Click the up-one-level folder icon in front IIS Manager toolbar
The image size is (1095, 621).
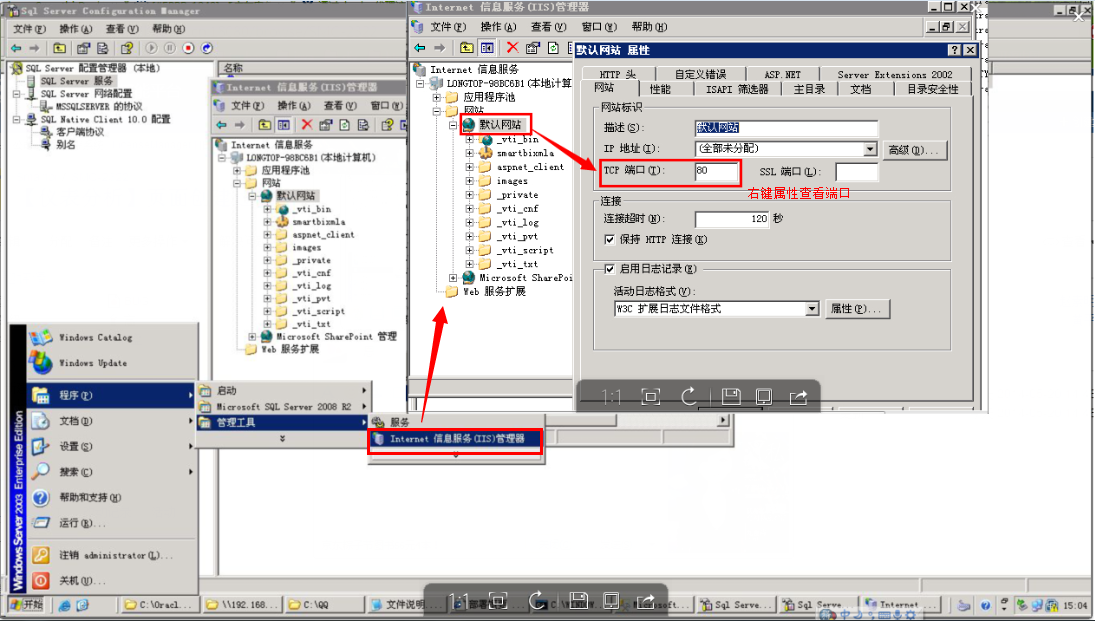[466, 48]
